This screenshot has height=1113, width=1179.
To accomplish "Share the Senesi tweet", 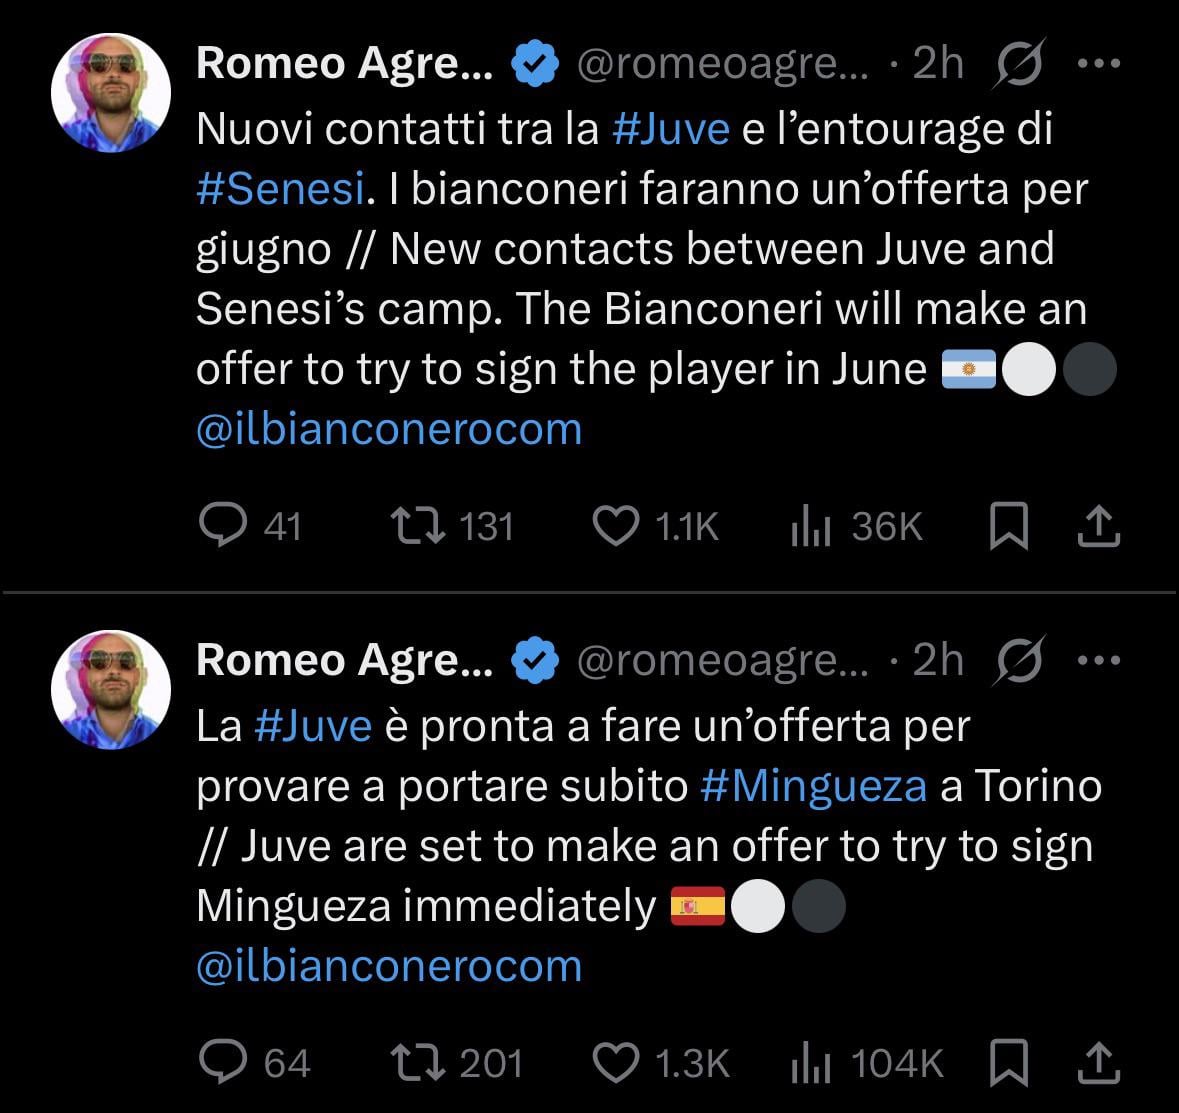I will (1098, 526).
